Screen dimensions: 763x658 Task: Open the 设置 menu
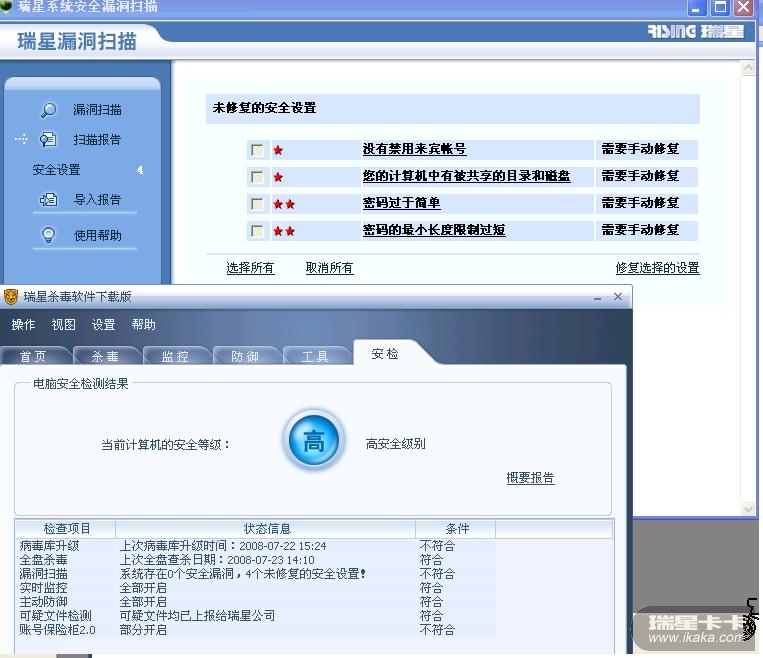(104, 325)
